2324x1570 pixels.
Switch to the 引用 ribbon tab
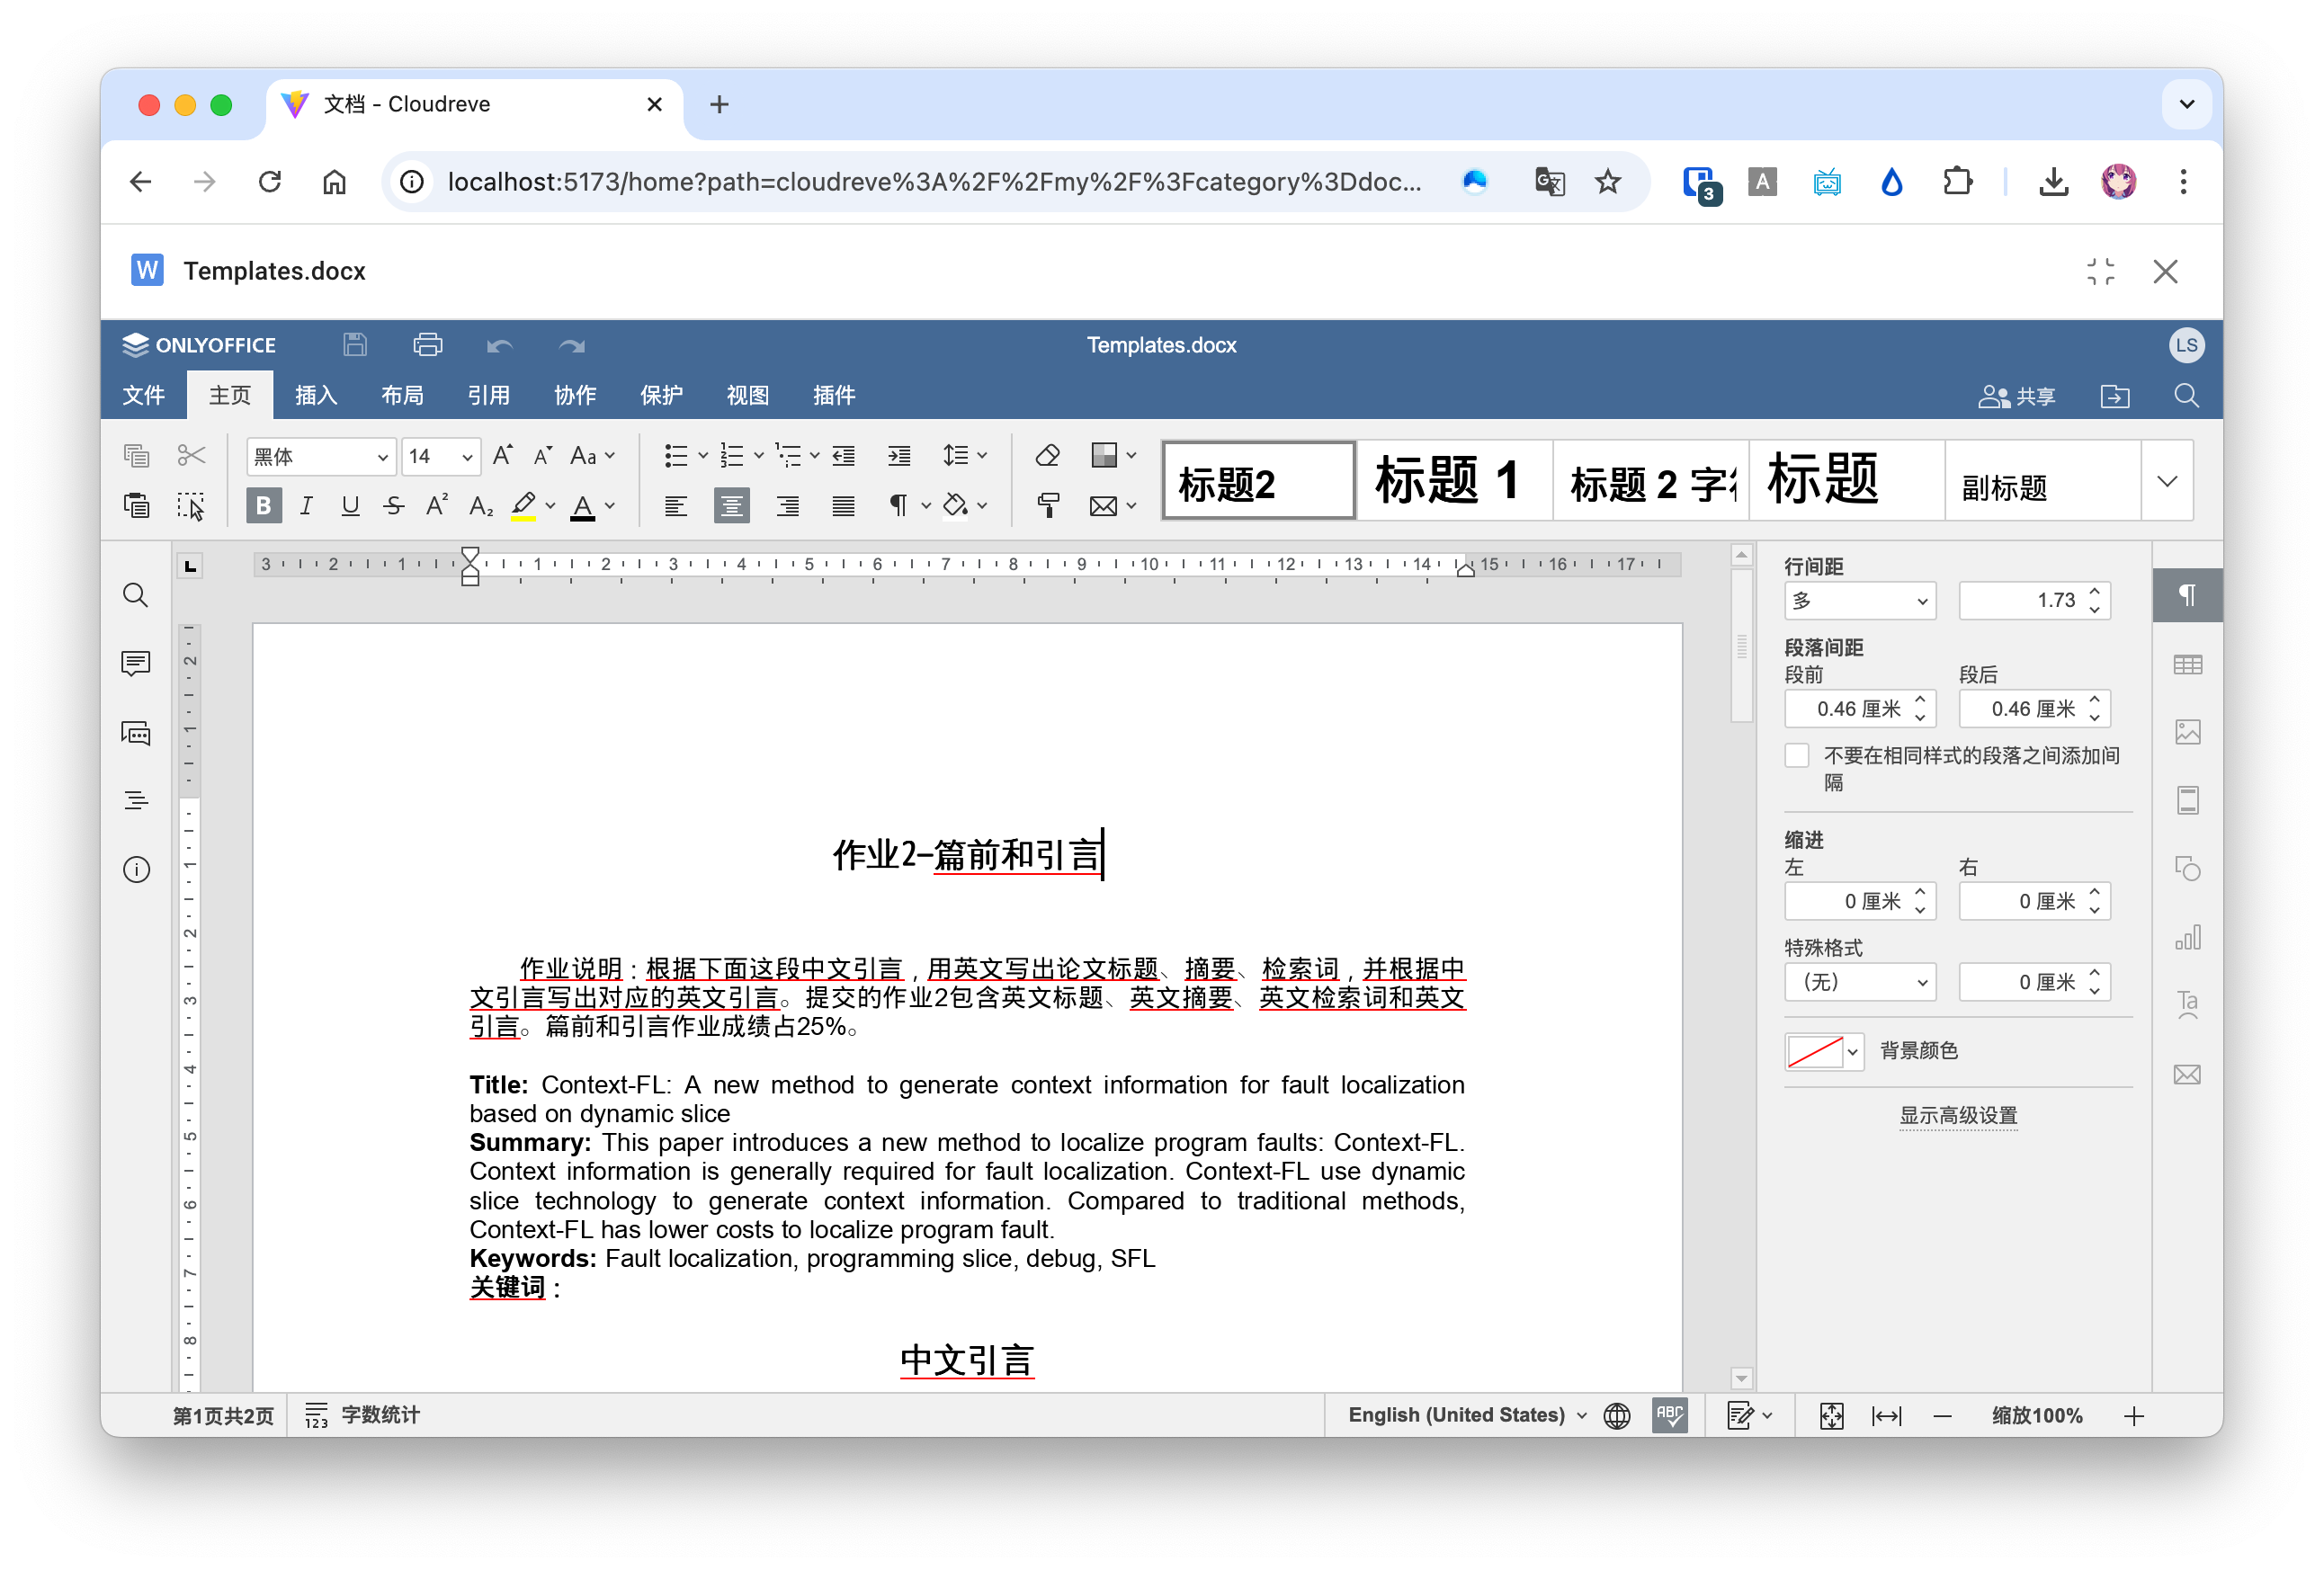click(490, 394)
